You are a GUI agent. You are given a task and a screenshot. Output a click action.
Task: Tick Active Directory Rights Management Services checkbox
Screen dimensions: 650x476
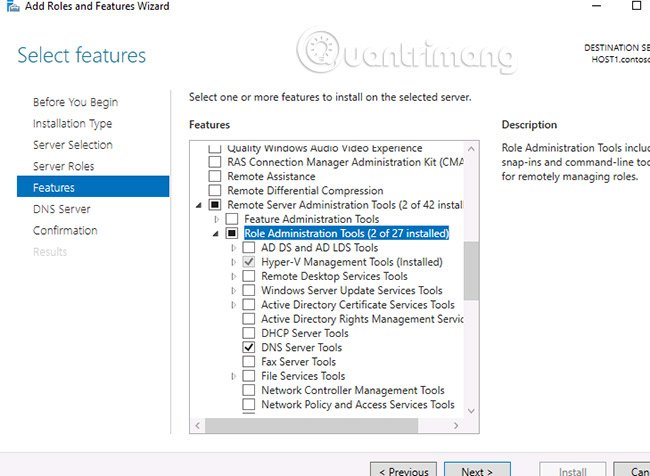[x=249, y=319]
